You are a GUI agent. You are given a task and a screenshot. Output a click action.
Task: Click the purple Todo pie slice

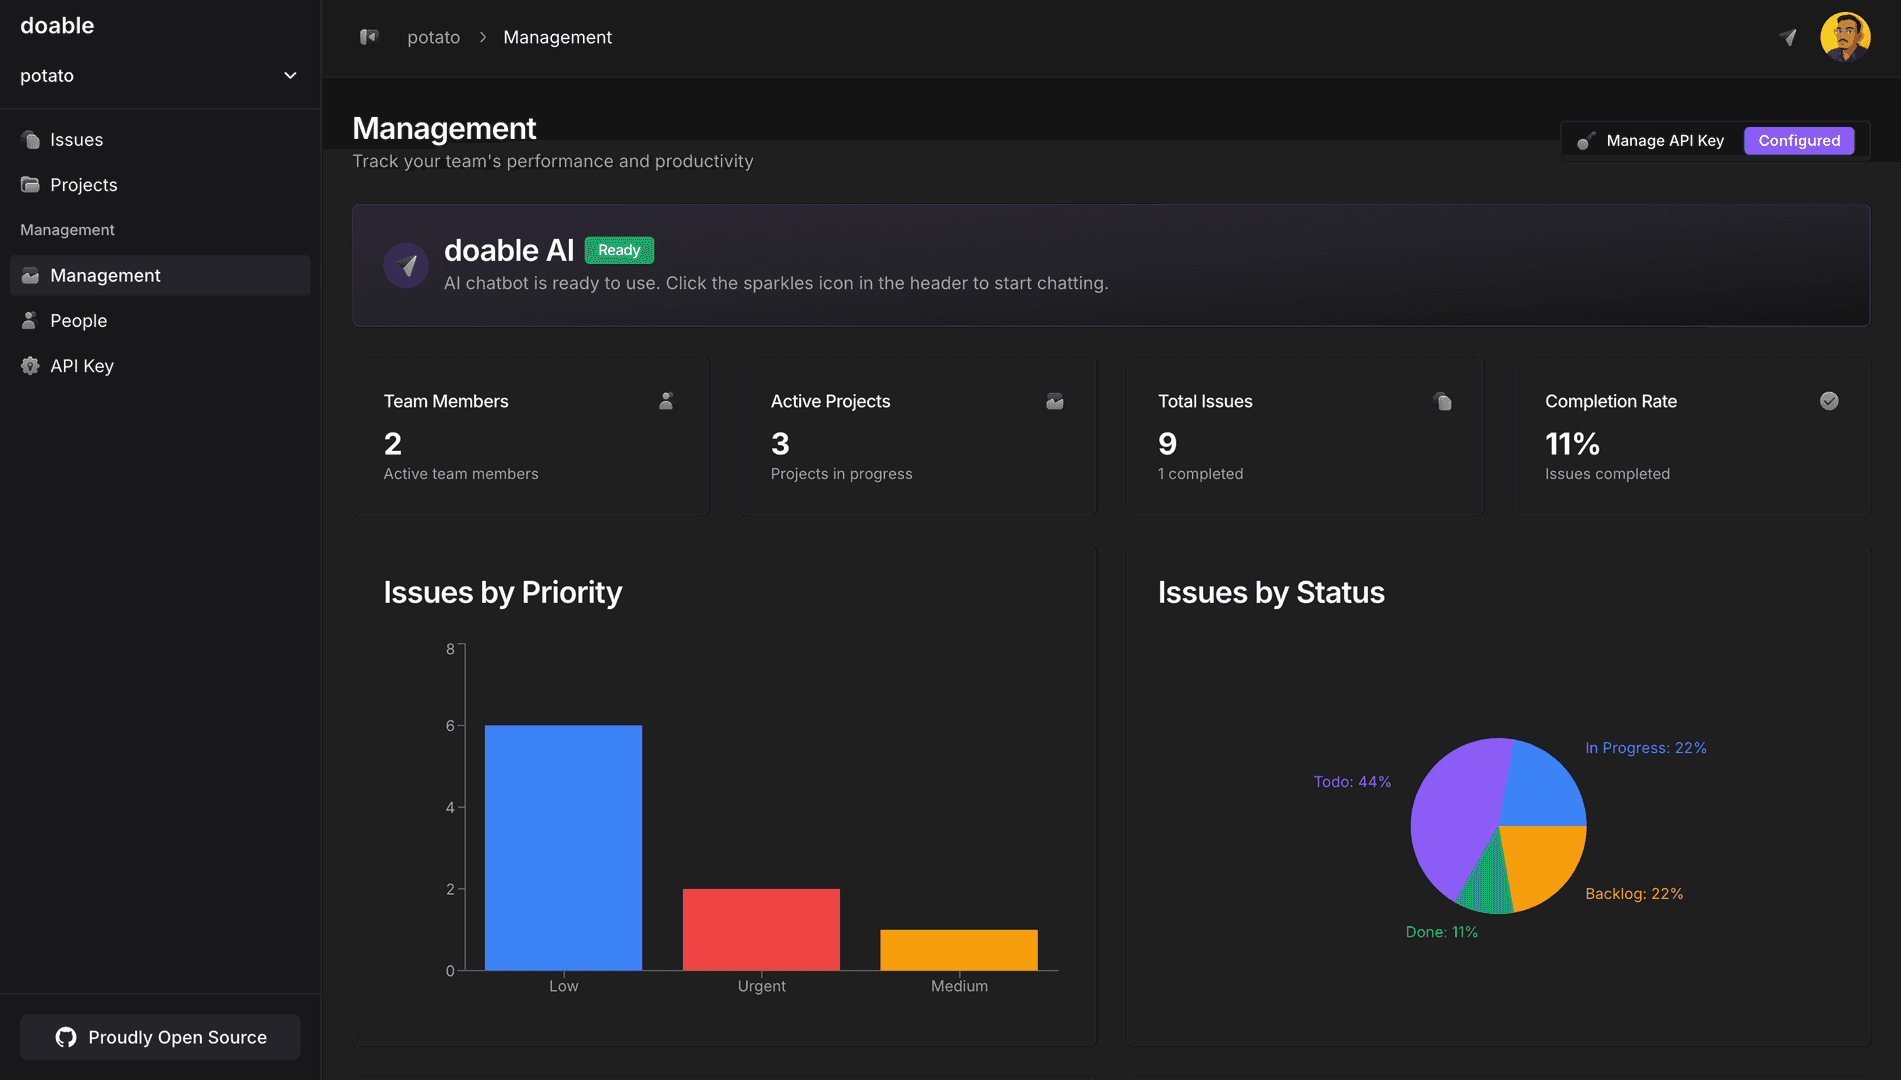[1450, 820]
